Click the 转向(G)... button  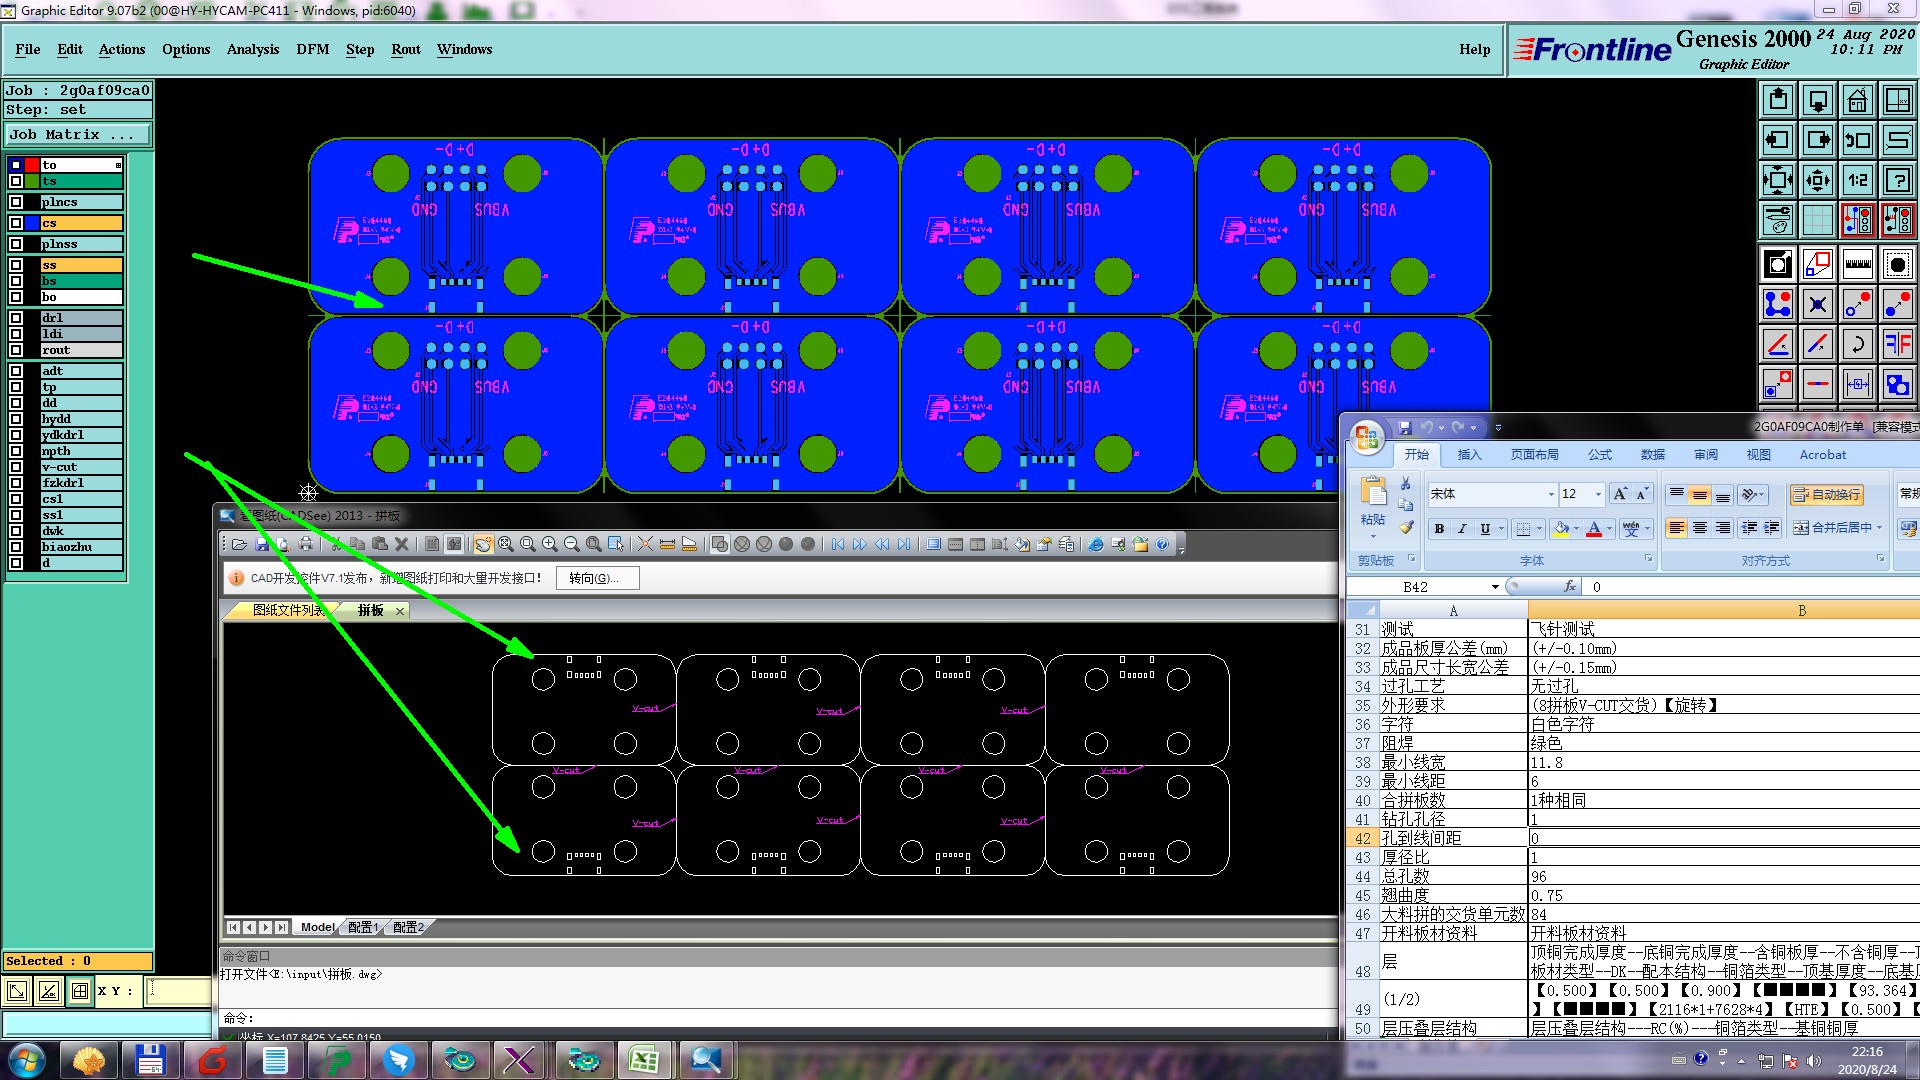[597, 578]
